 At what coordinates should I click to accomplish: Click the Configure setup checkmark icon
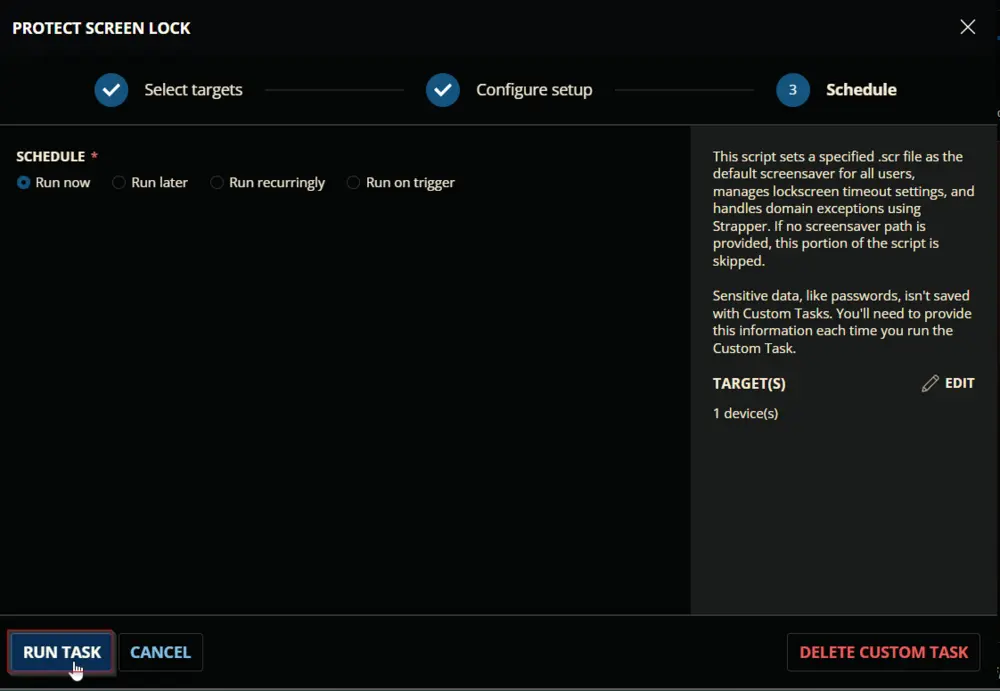click(x=443, y=90)
